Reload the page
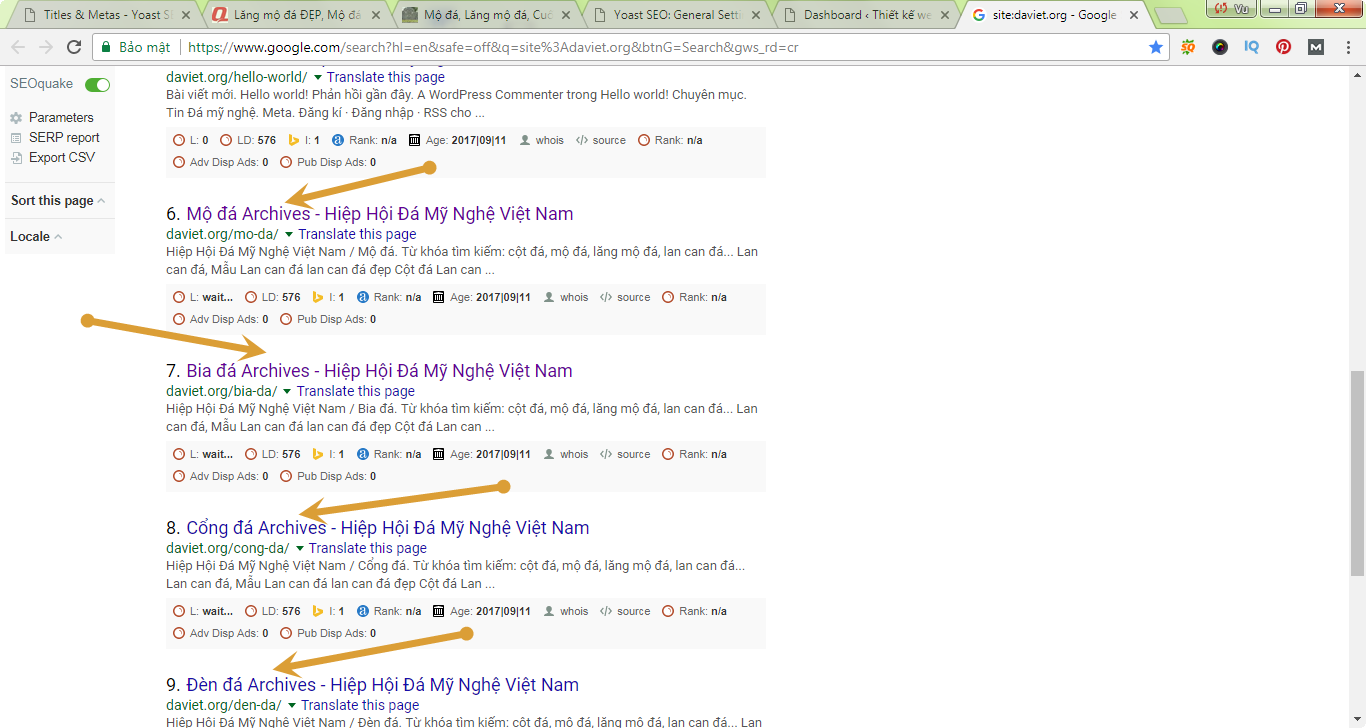Image resolution: width=1366 pixels, height=728 pixels. (x=74, y=48)
